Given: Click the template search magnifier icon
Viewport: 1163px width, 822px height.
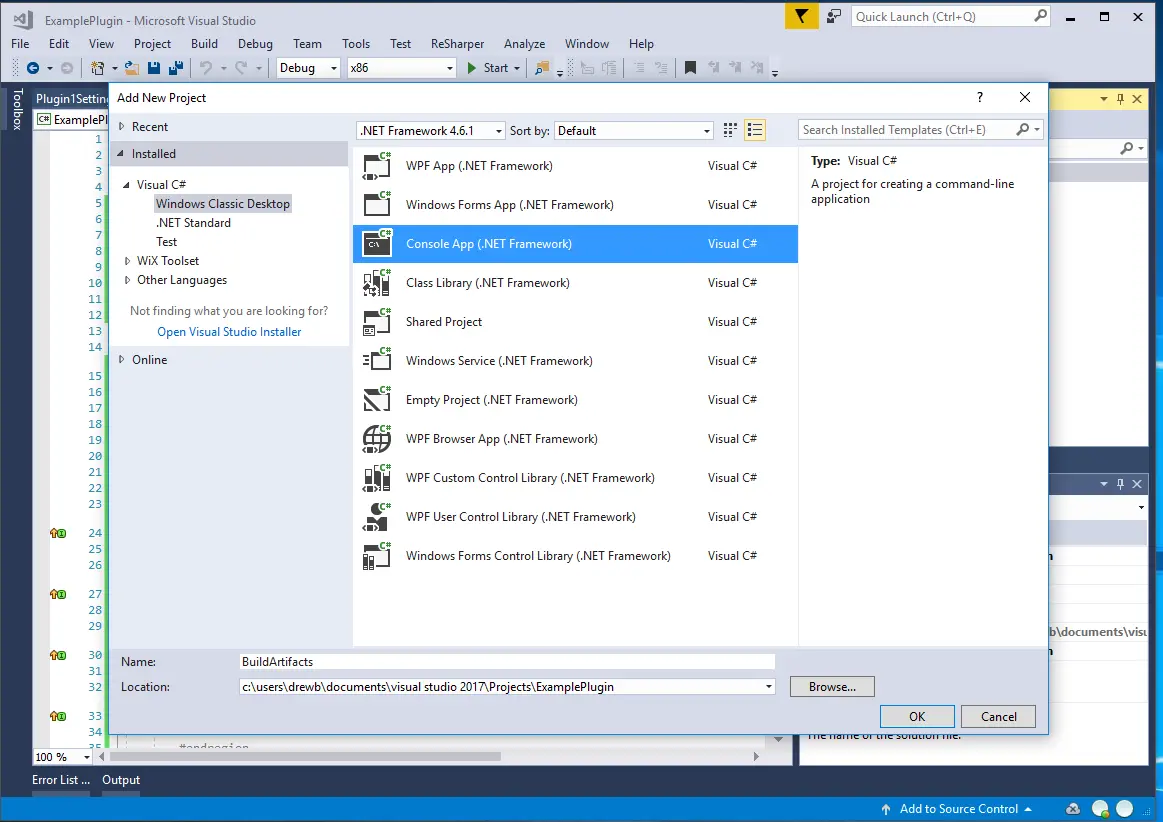Looking at the screenshot, I should (1023, 129).
